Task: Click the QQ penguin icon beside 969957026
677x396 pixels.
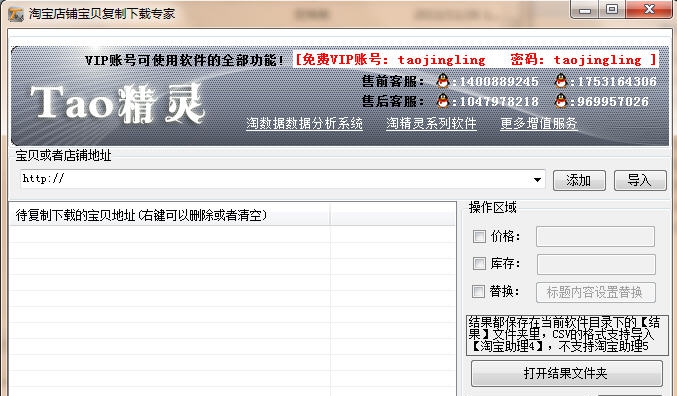Action: click(561, 101)
